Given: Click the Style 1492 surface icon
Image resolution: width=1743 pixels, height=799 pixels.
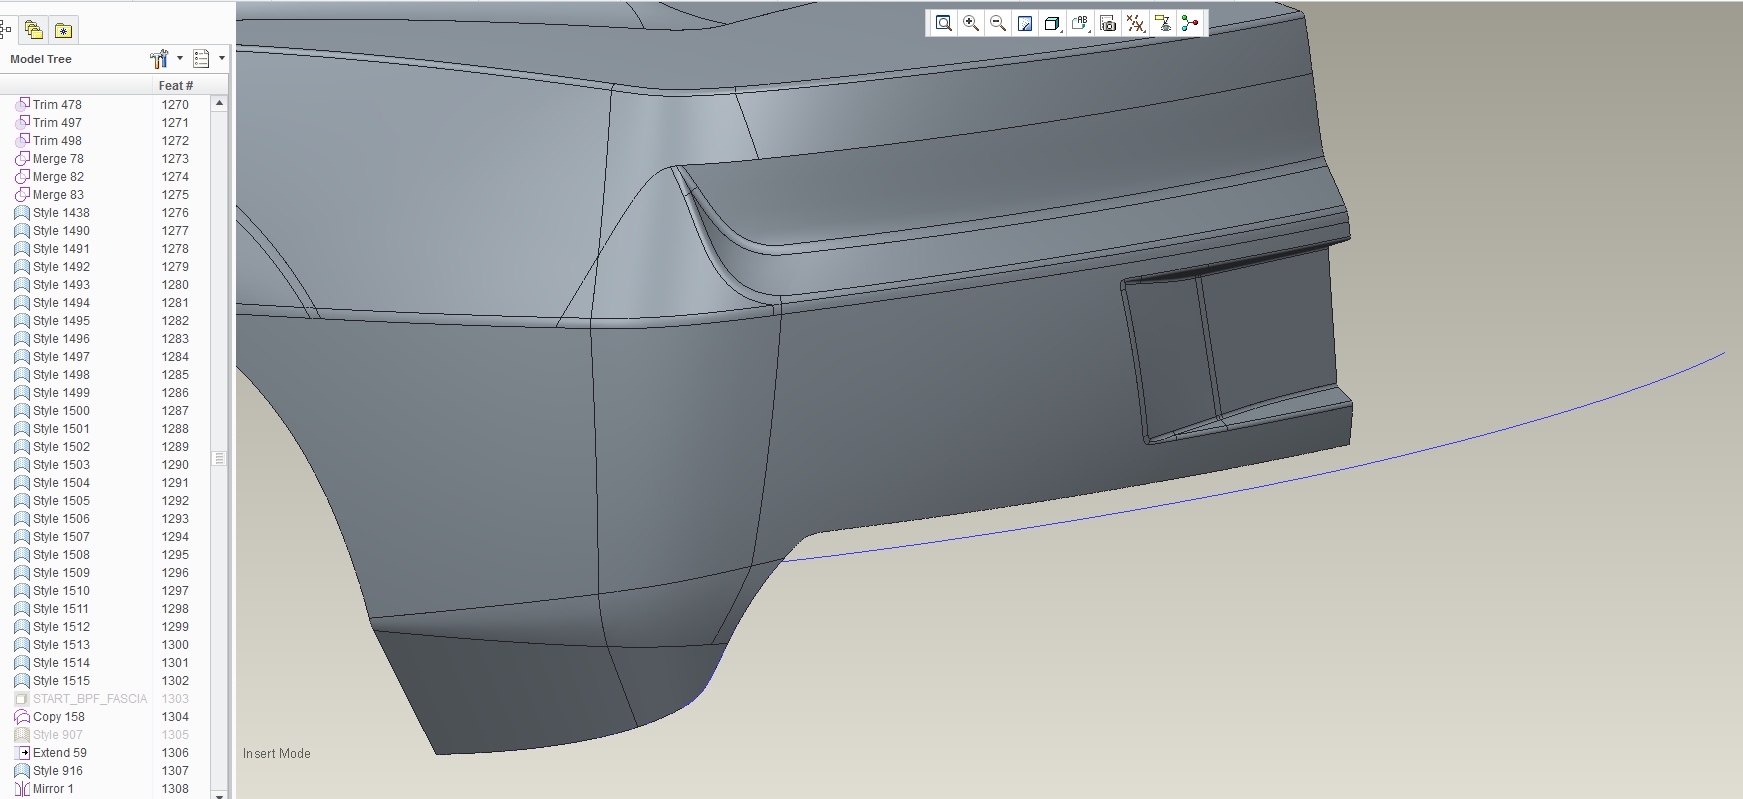Looking at the screenshot, I should pos(22,267).
